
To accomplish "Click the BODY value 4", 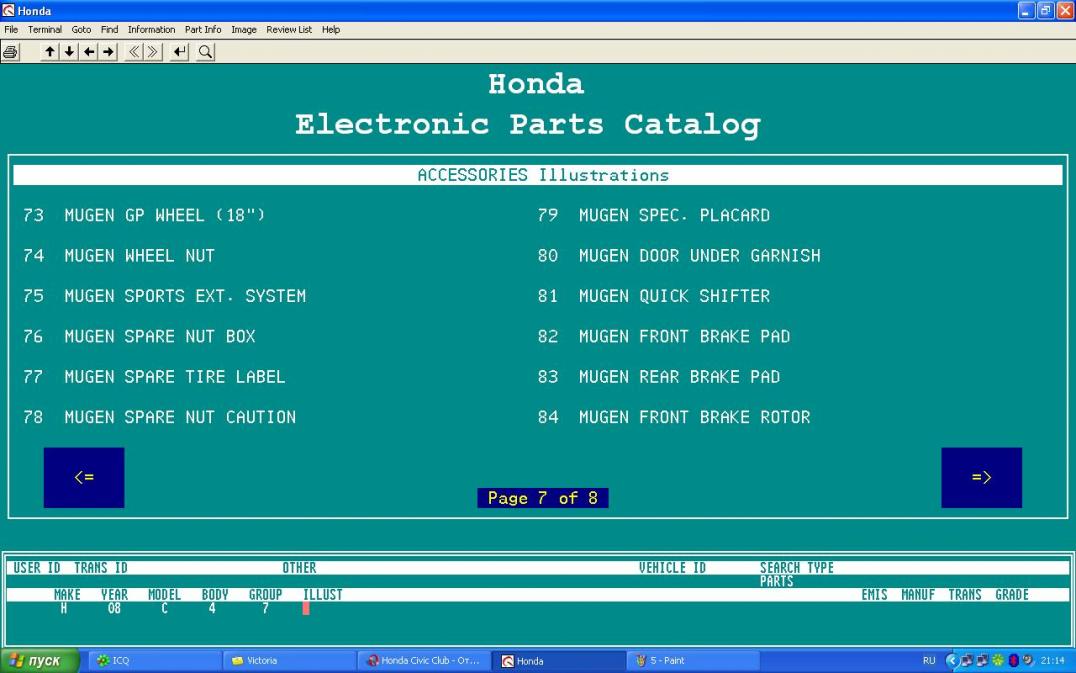I will [212, 609].
